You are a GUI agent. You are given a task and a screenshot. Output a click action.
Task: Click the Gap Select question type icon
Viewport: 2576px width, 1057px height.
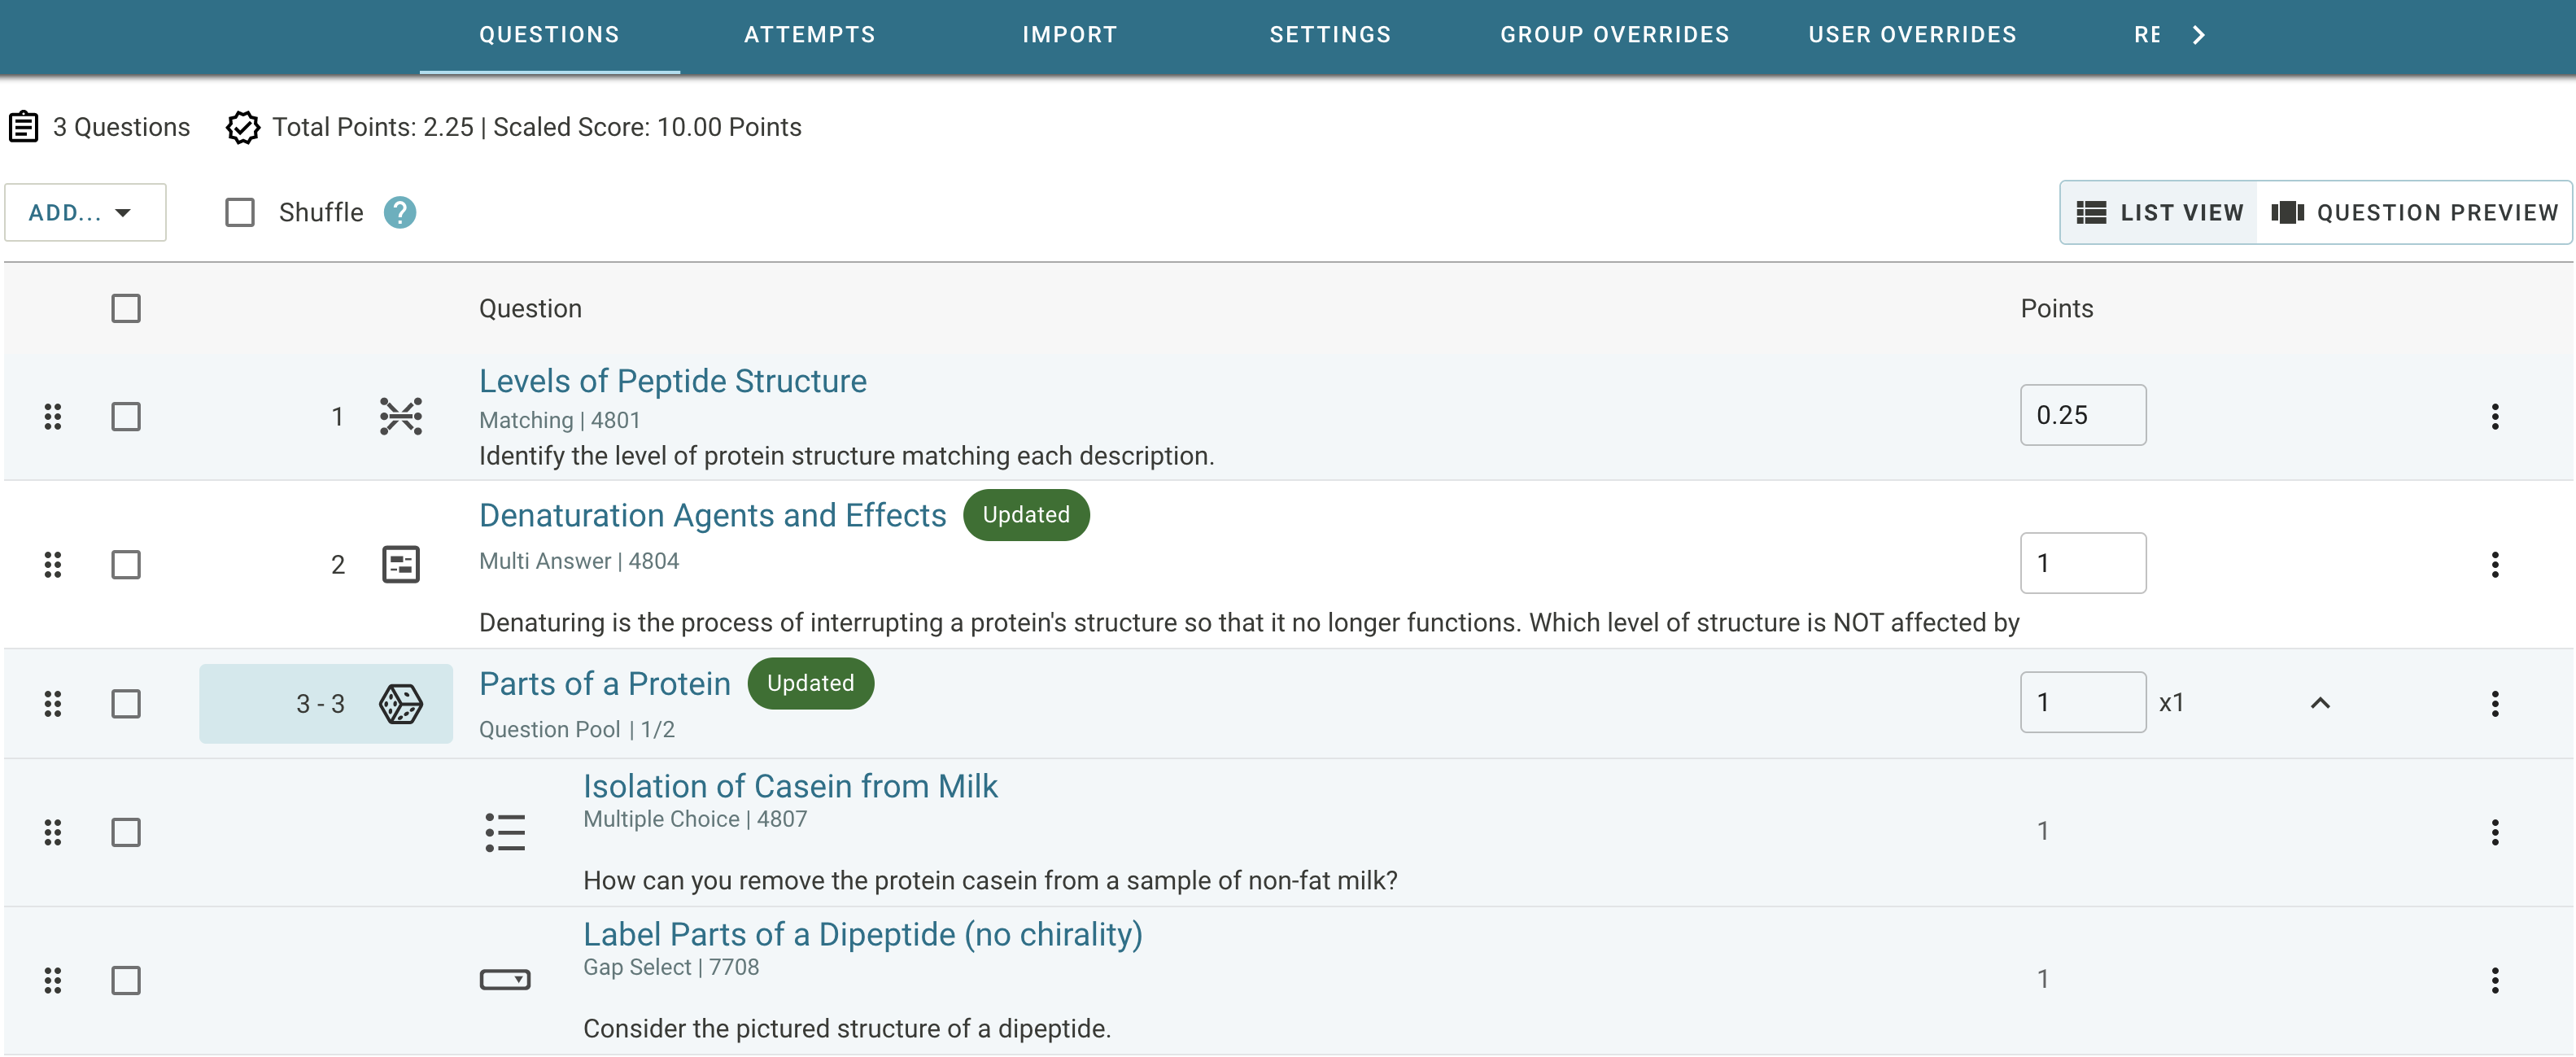(x=505, y=980)
